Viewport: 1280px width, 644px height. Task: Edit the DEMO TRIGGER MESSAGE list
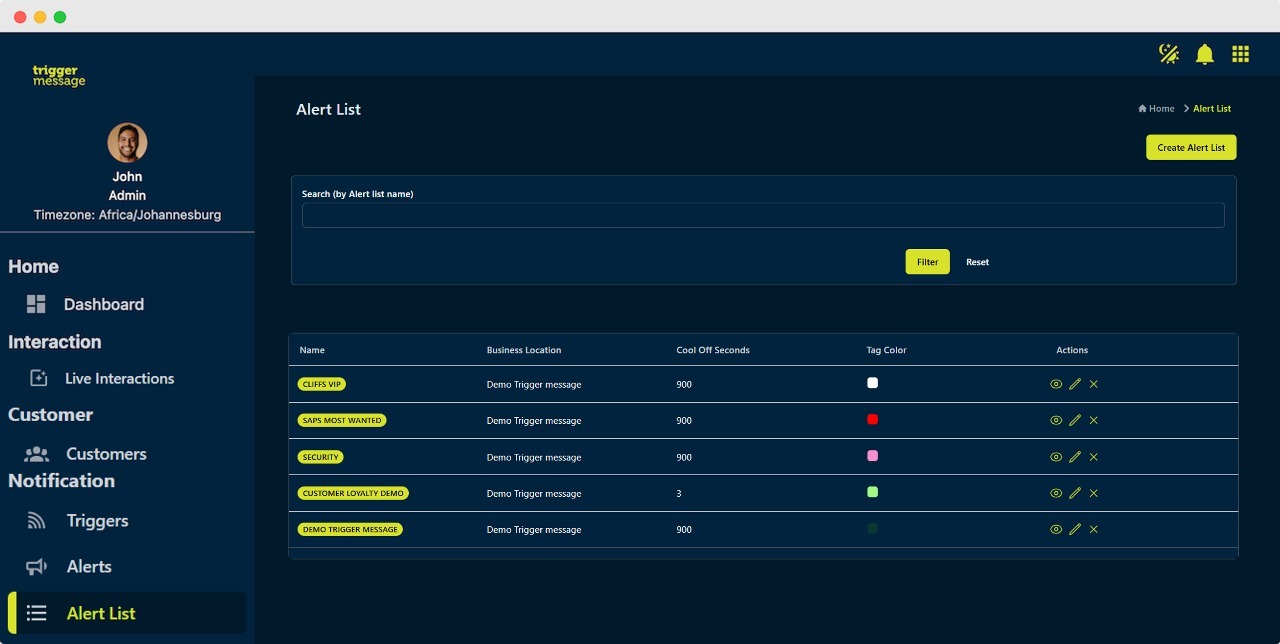(x=1075, y=529)
